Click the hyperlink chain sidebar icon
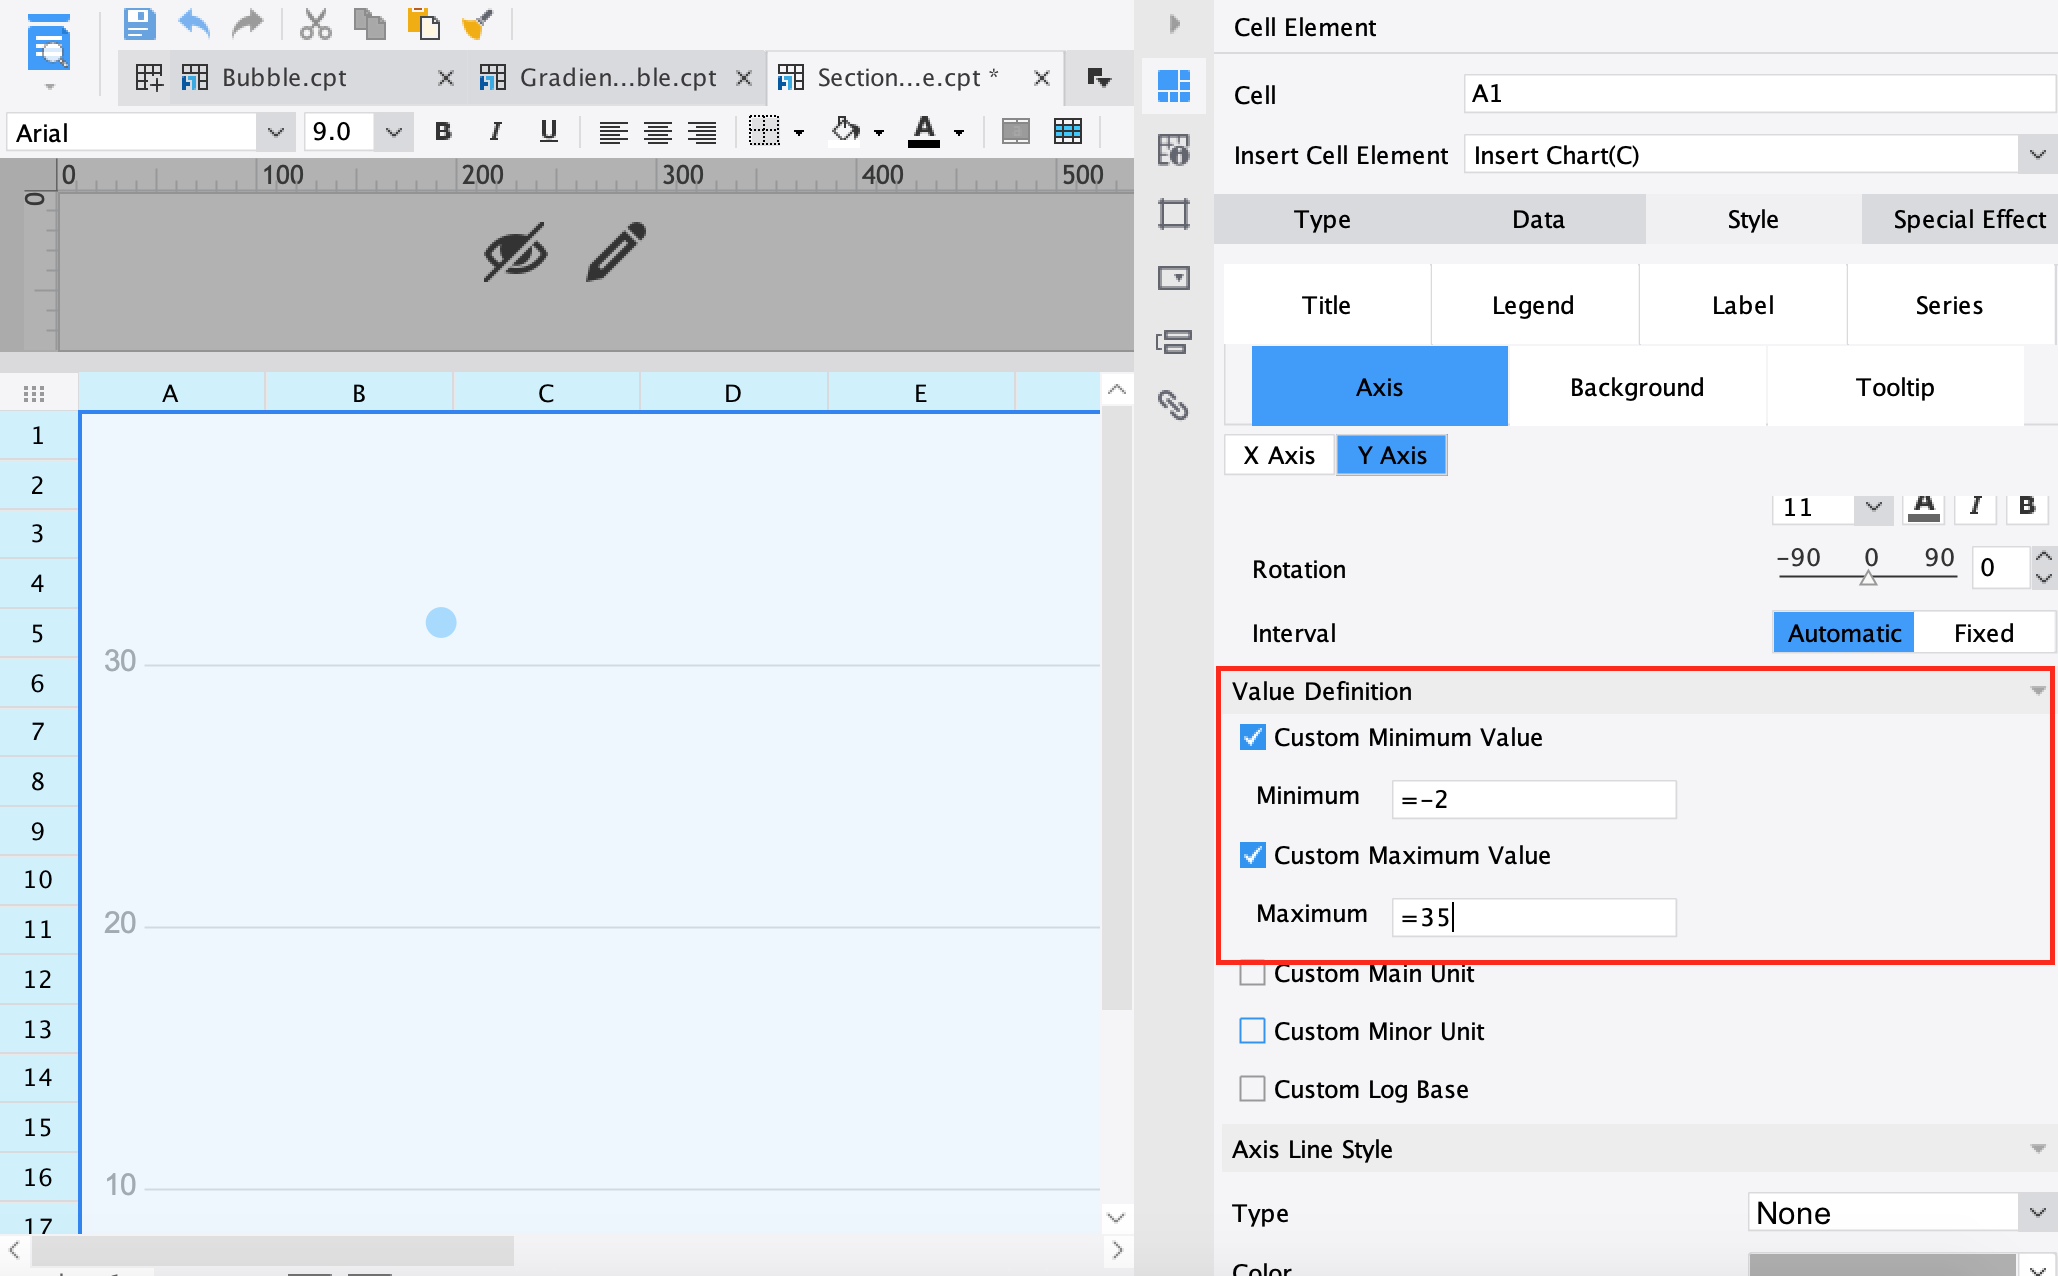 pyautogui.click(x=1173, y=404)
